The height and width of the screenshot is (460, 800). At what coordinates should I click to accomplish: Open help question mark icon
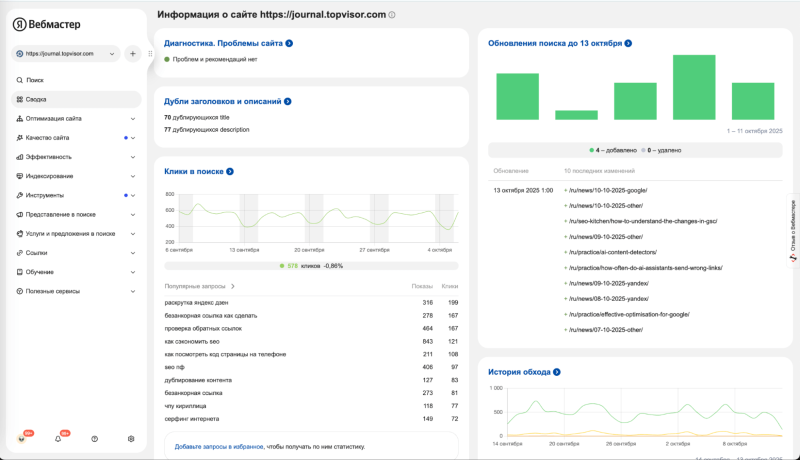(94, 438)
